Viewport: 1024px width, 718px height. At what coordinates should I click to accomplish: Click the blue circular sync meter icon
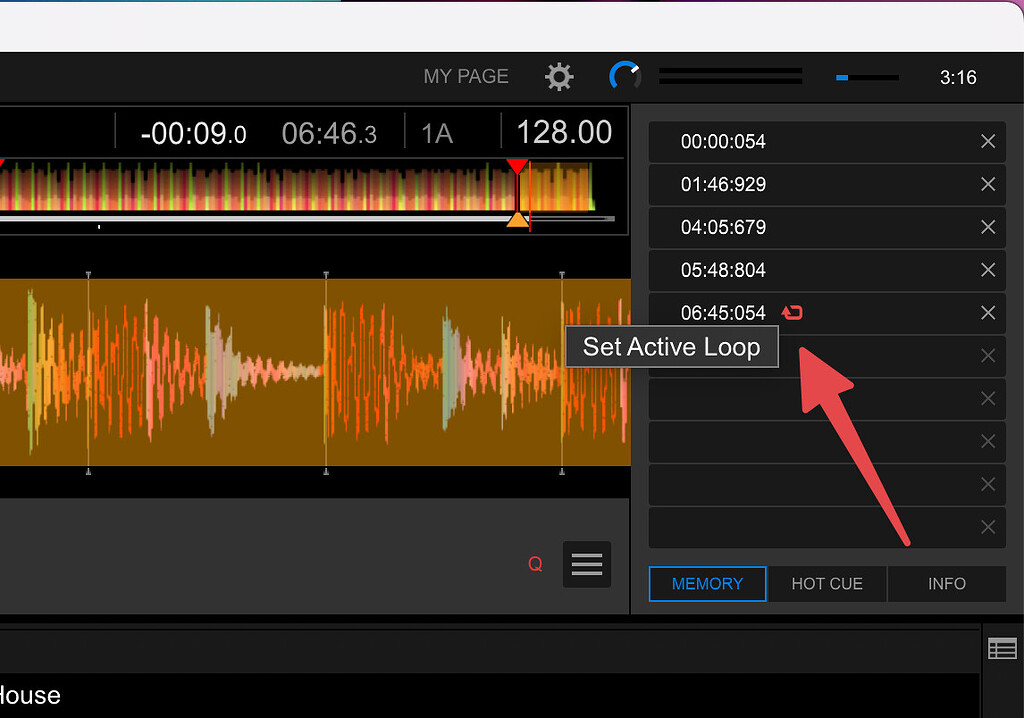click(624, 74)
